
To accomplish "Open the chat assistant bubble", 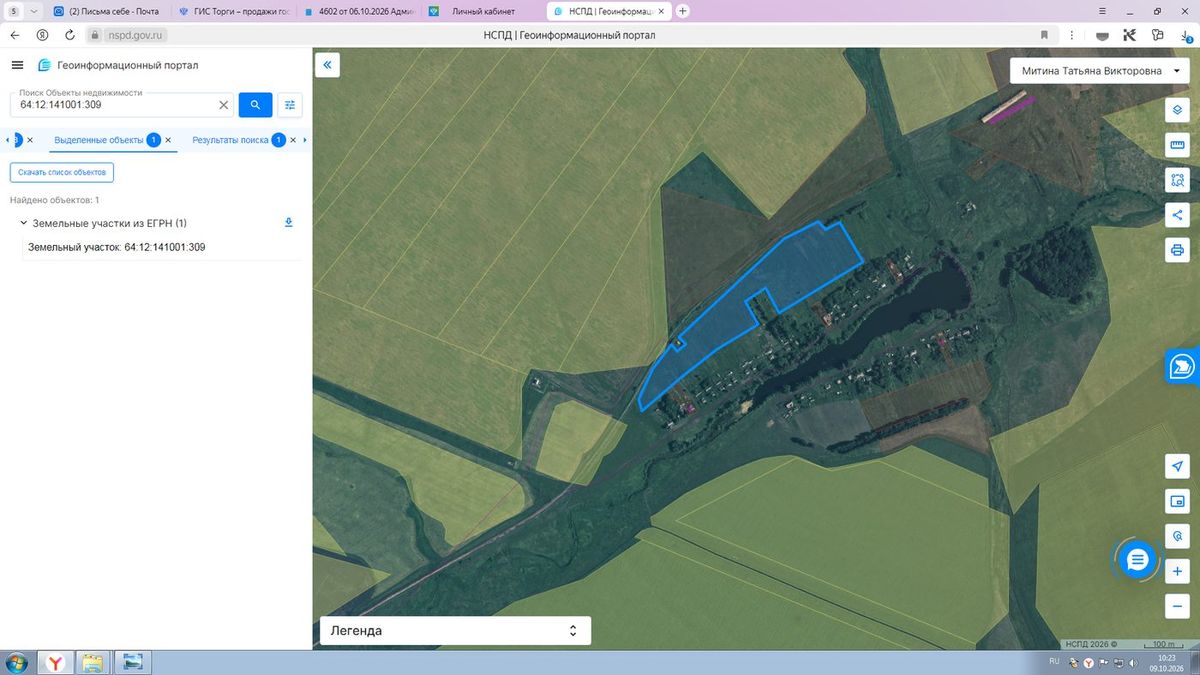I will tap(1137, 560).
